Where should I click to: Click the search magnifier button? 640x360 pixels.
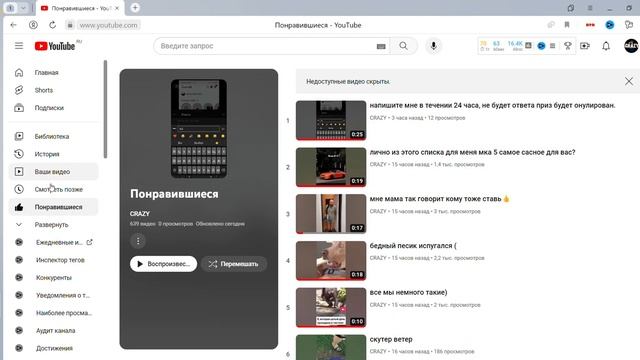click(403, 46)
